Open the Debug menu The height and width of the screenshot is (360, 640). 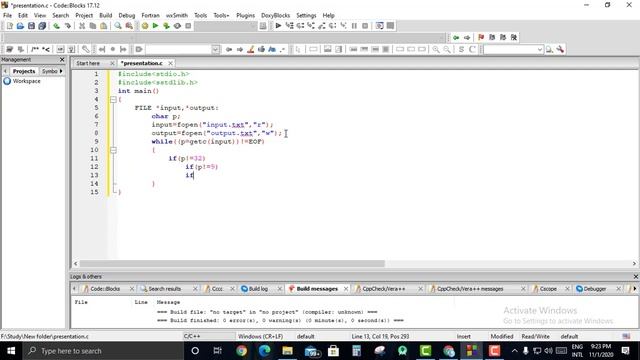[127, 15]
